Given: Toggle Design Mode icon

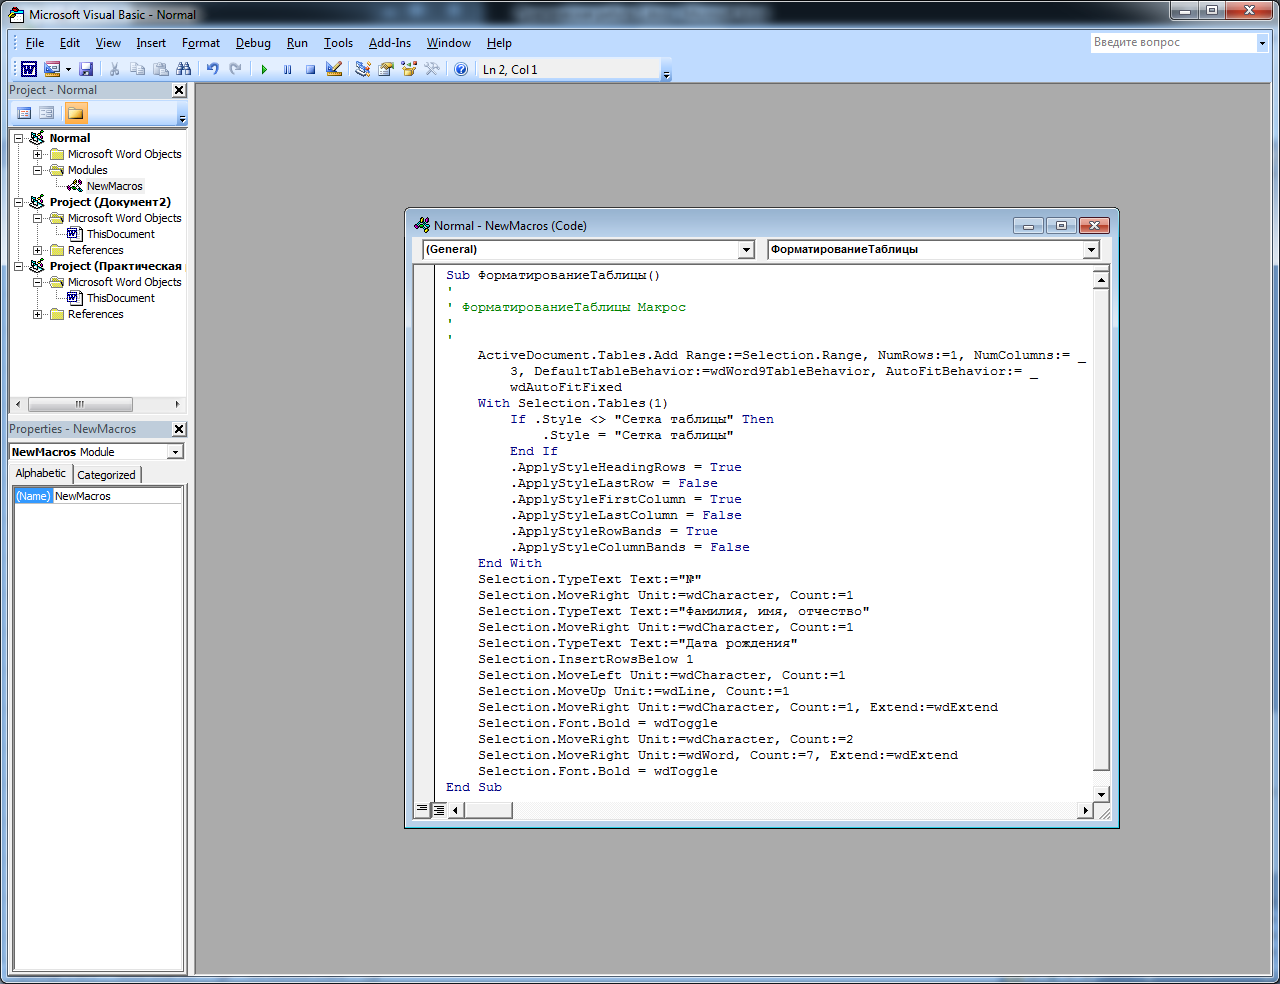Looking at the screenshot, I should [x=334, y=69].
